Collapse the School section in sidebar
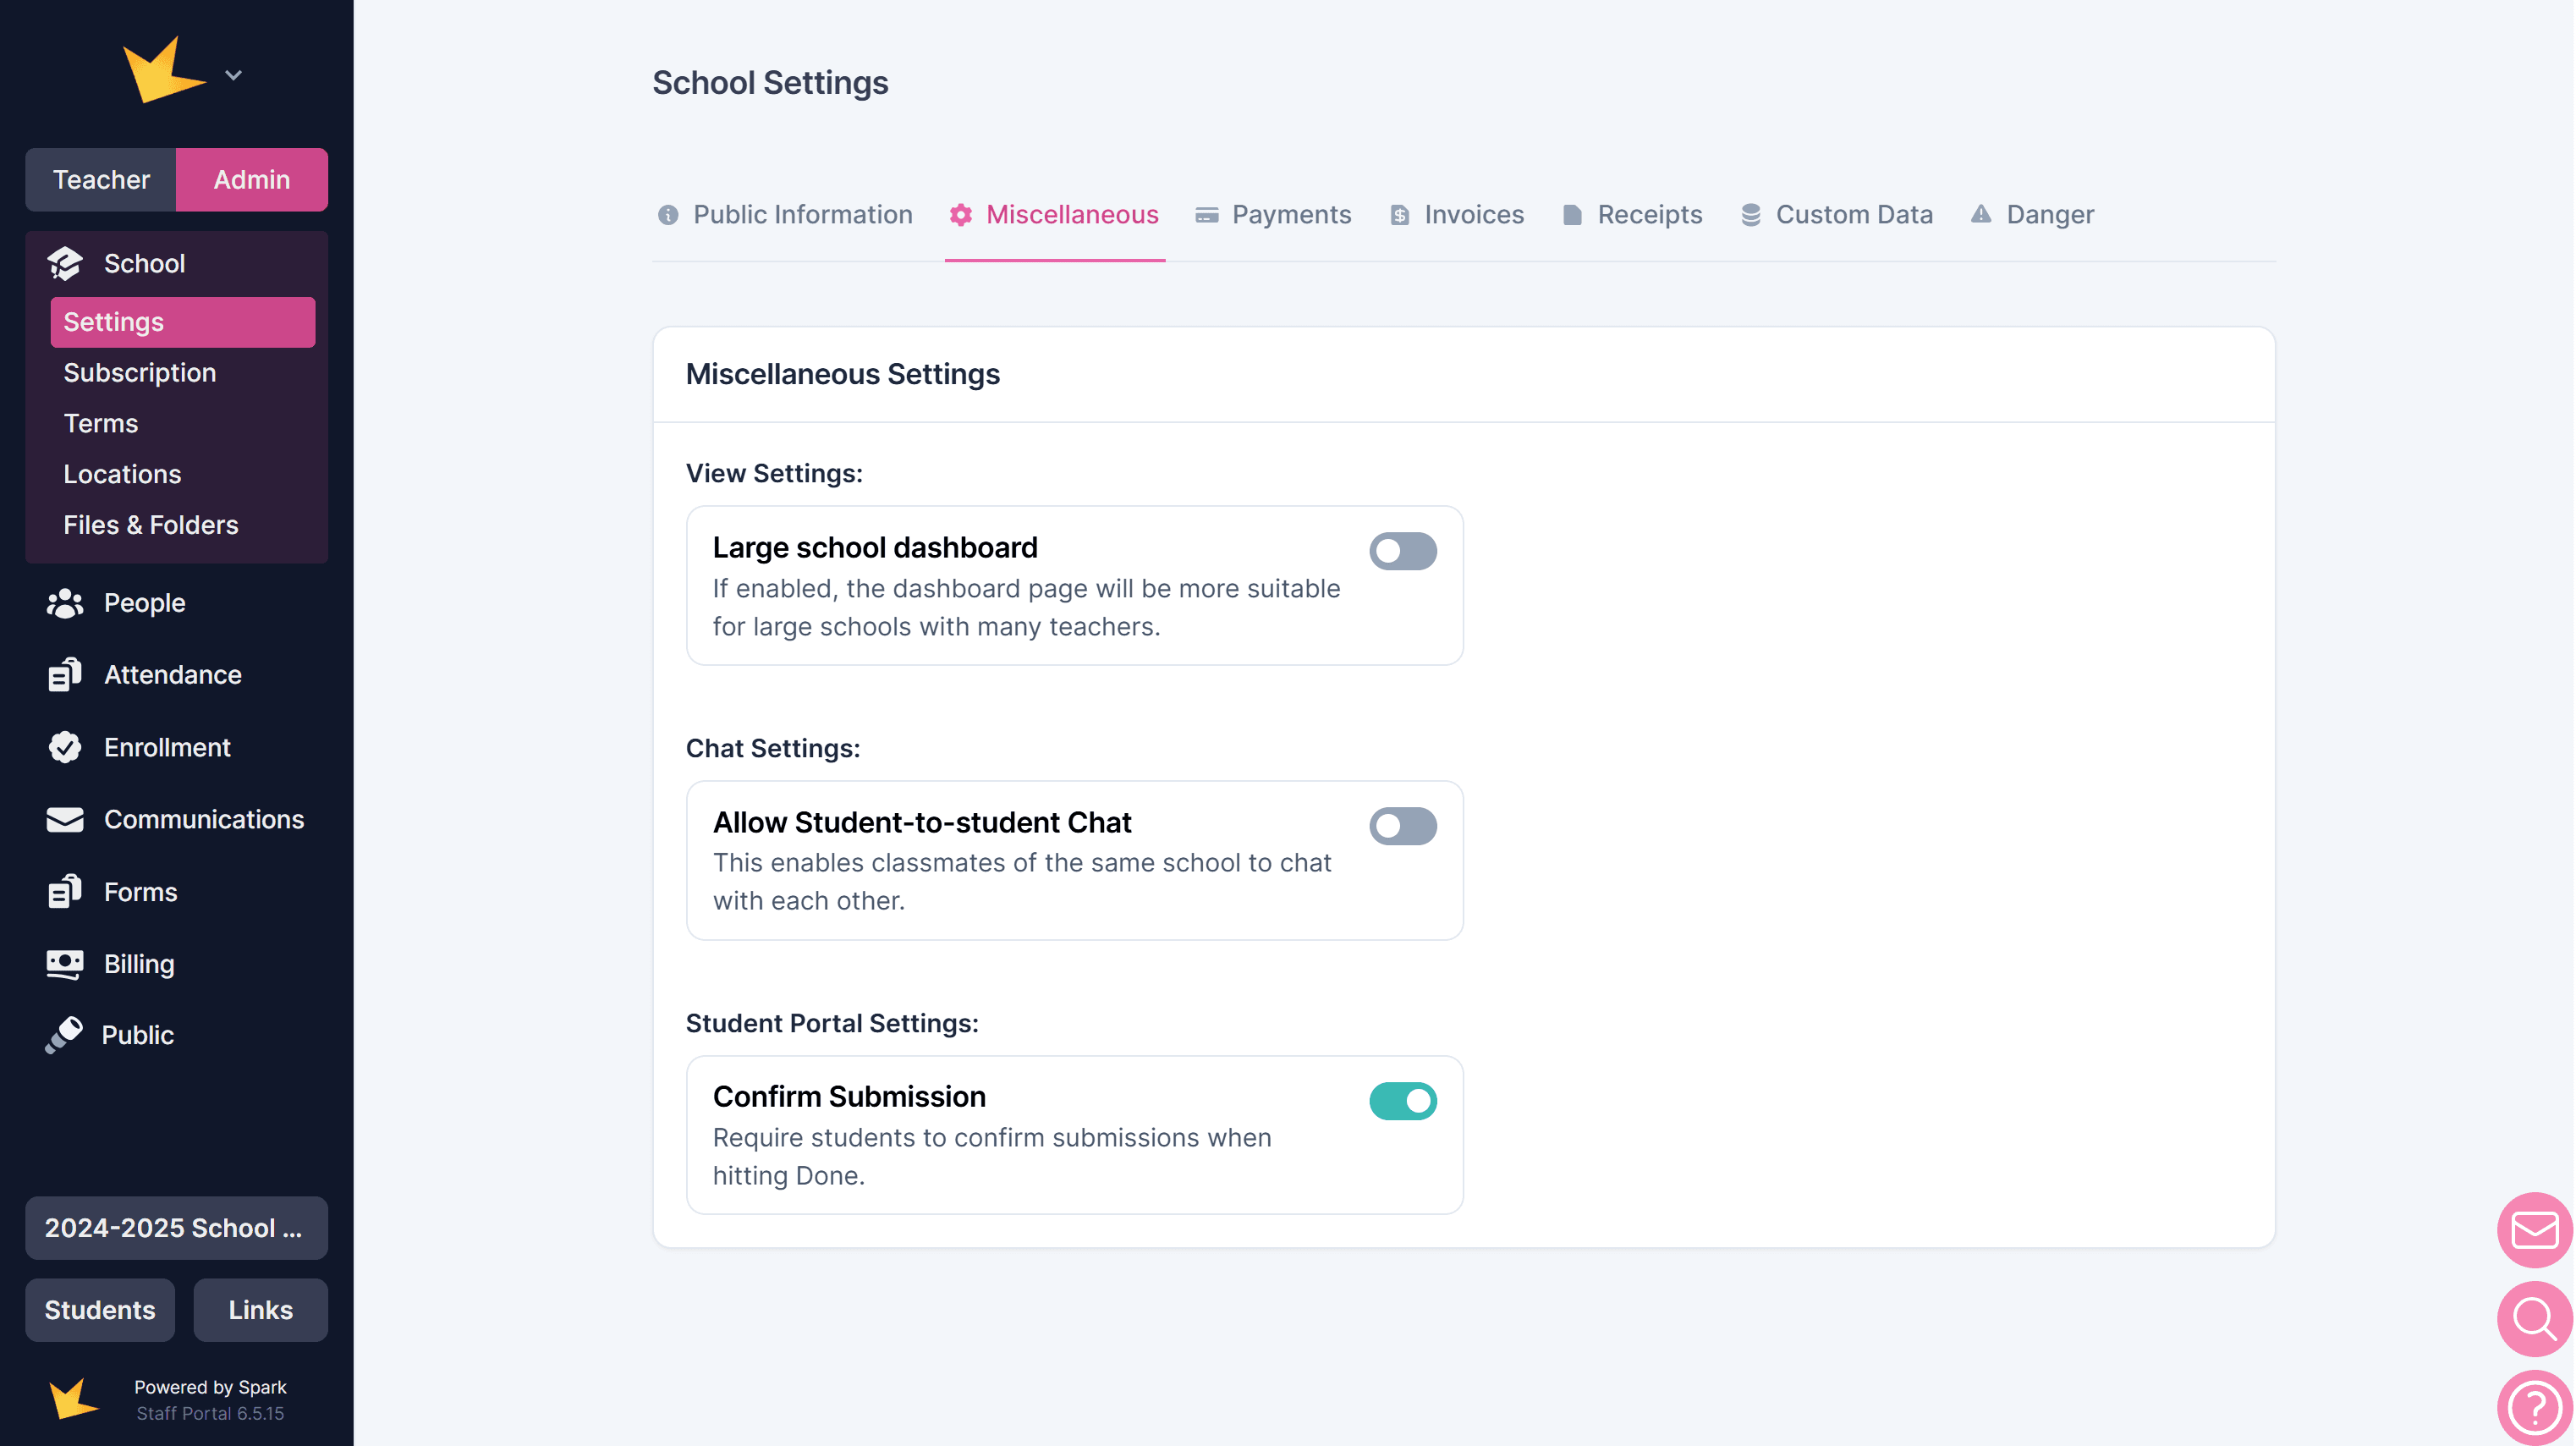Image resolution: width=2576 pixels, height=1446 pixels. point(144,263)
